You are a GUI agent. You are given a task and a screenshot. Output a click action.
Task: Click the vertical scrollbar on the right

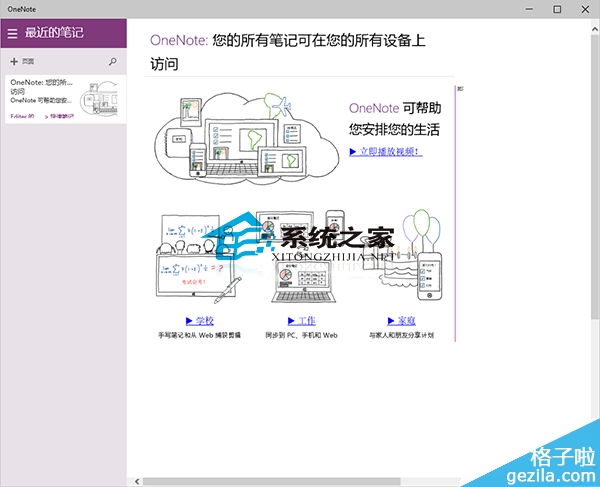pos(594,200)
